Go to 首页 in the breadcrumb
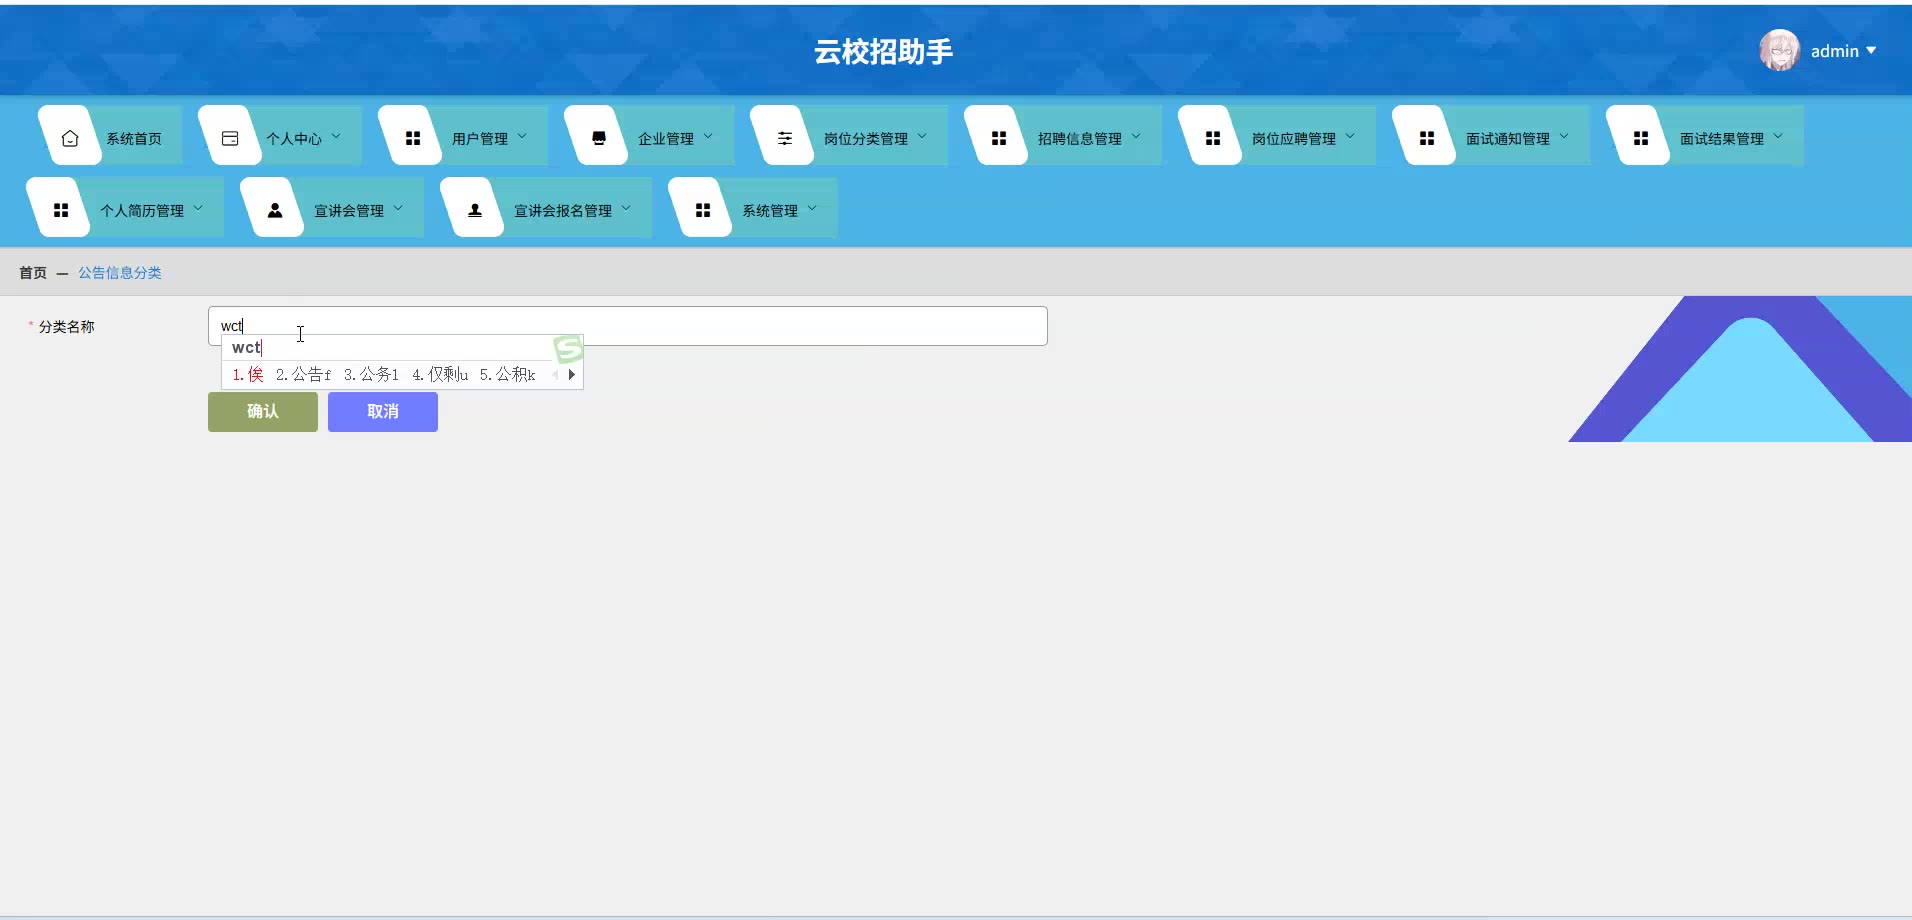This screenshot has width=1912, height=920. point(33,273)
